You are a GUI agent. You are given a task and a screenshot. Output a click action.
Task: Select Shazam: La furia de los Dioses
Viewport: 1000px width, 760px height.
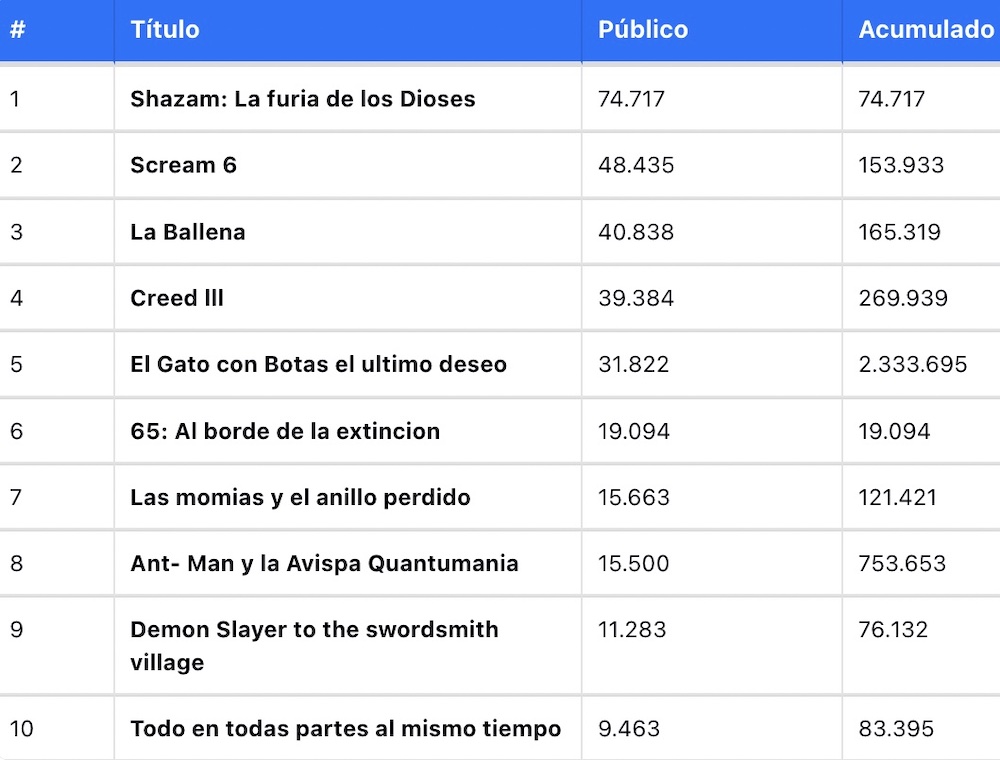[x=303, y=99]
